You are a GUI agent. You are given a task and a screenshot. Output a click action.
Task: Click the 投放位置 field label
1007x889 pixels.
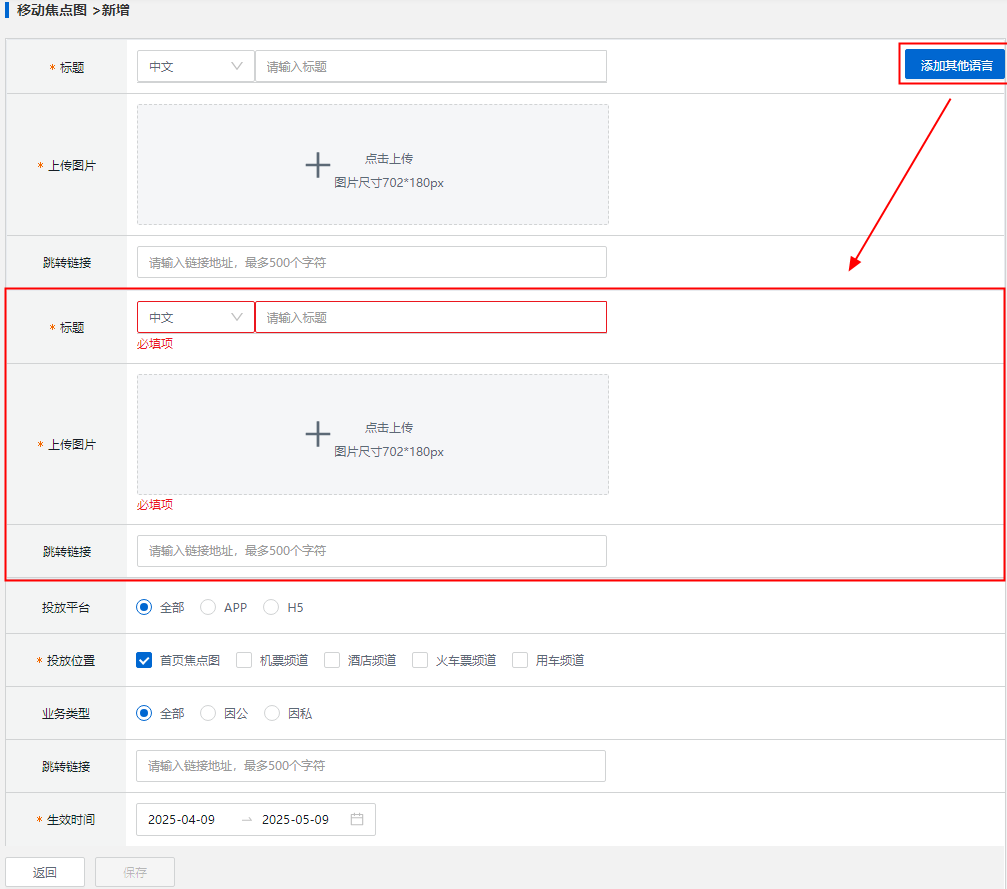pos(71,660)
